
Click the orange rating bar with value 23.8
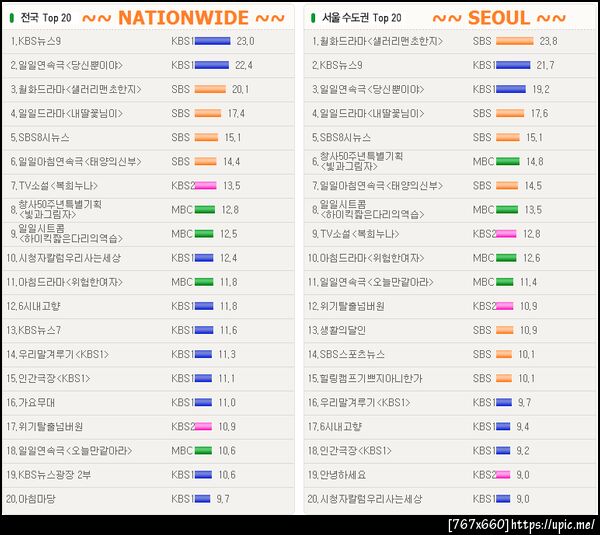click(515, 41)
